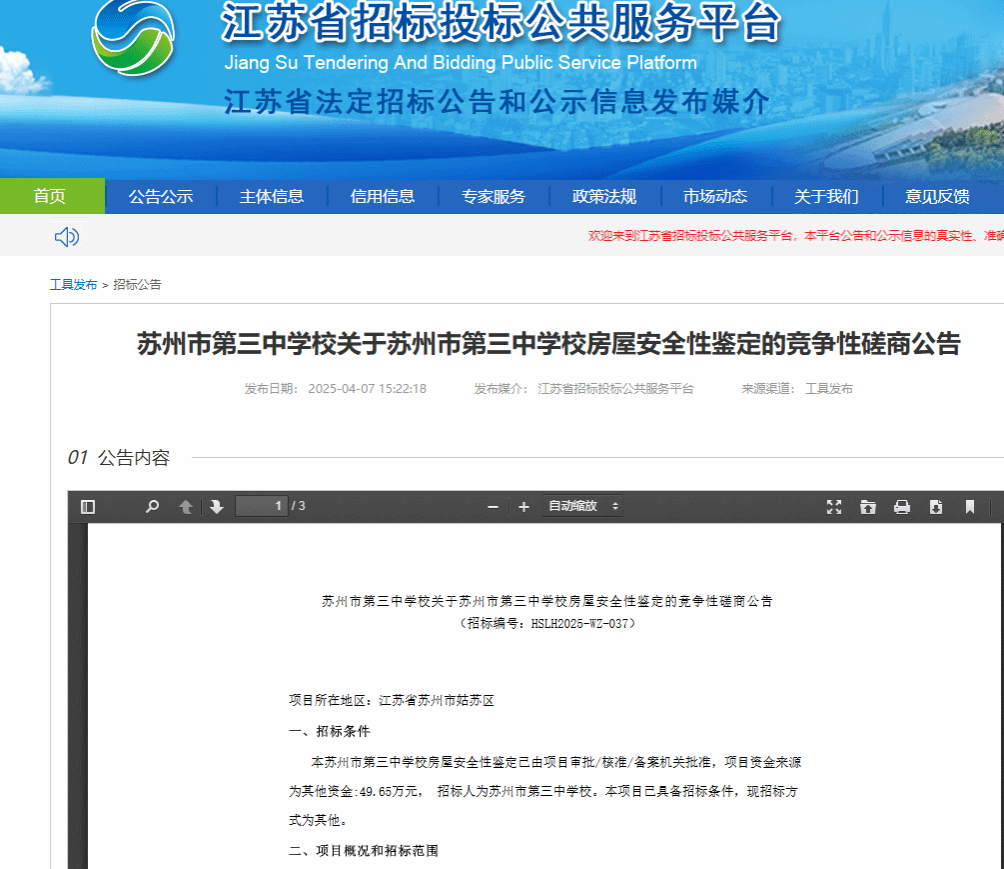Click 项目所在地区 line in PDF
Image resolution: width=1004 pixels, height=869 pixels.
[391, 701]
